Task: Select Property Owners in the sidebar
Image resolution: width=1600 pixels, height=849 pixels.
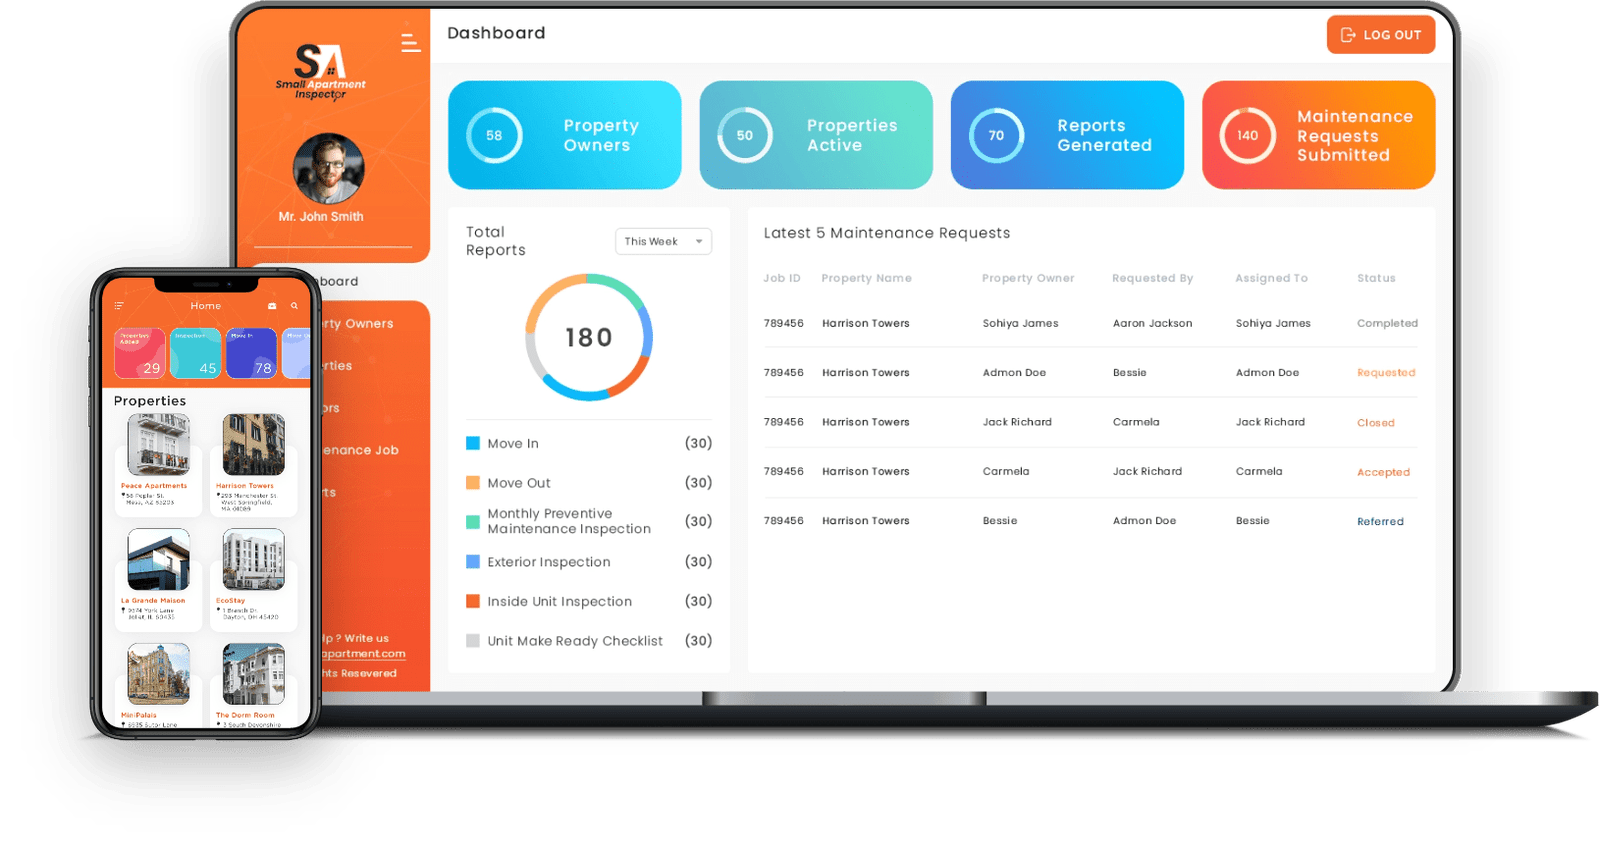Action: point(360,324)
